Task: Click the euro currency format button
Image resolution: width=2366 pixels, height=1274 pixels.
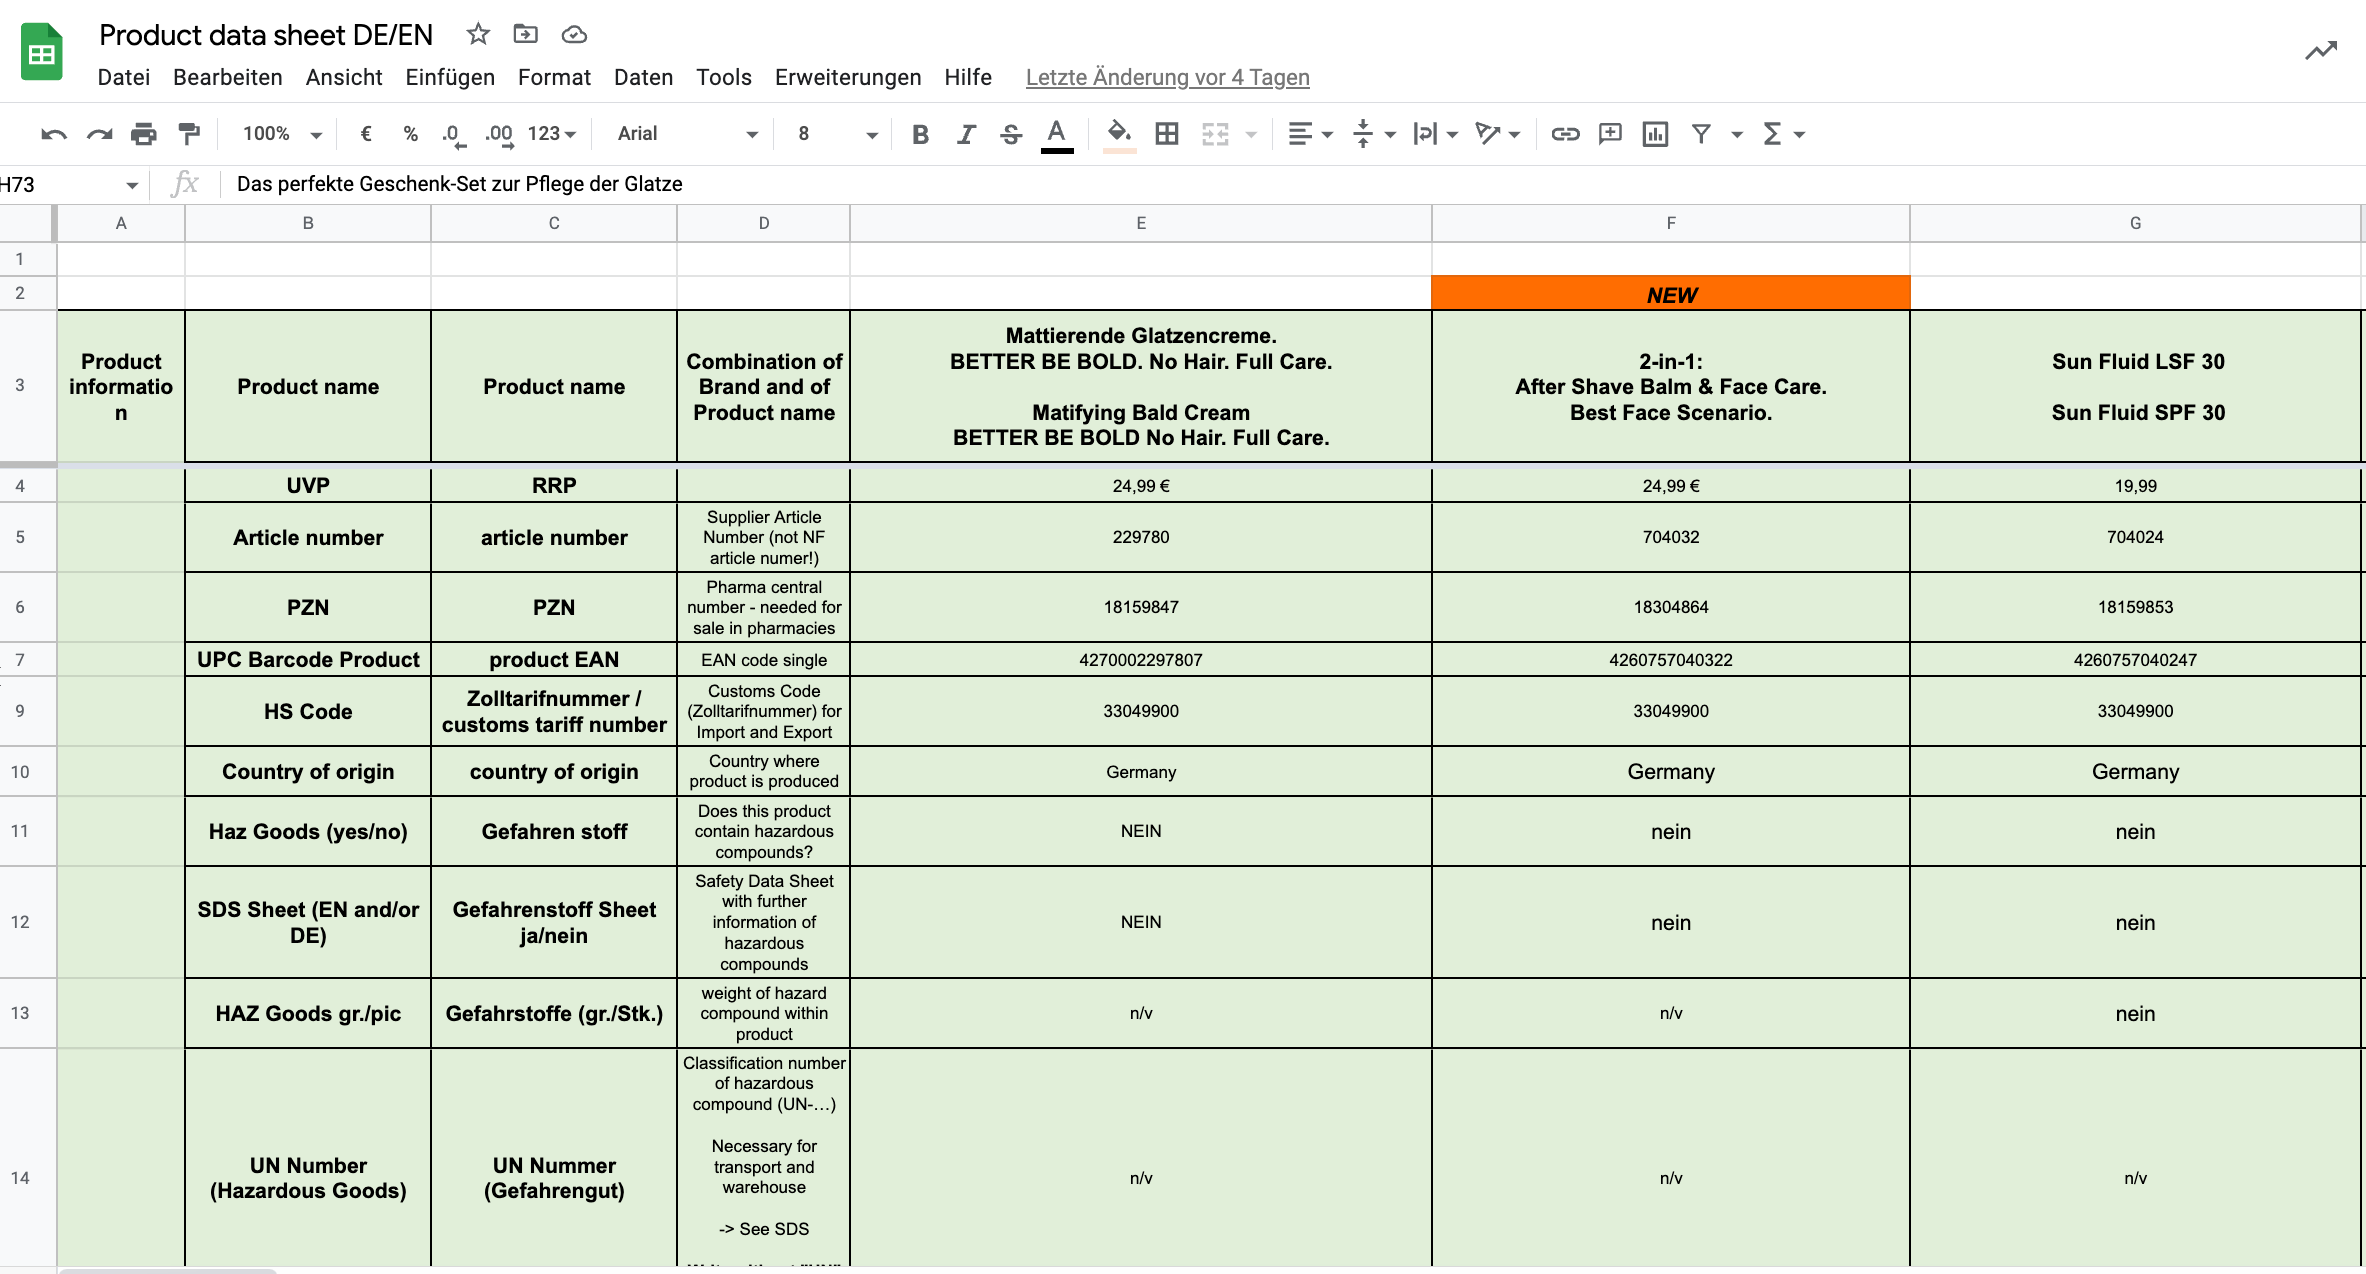Action: coord(366,134)
